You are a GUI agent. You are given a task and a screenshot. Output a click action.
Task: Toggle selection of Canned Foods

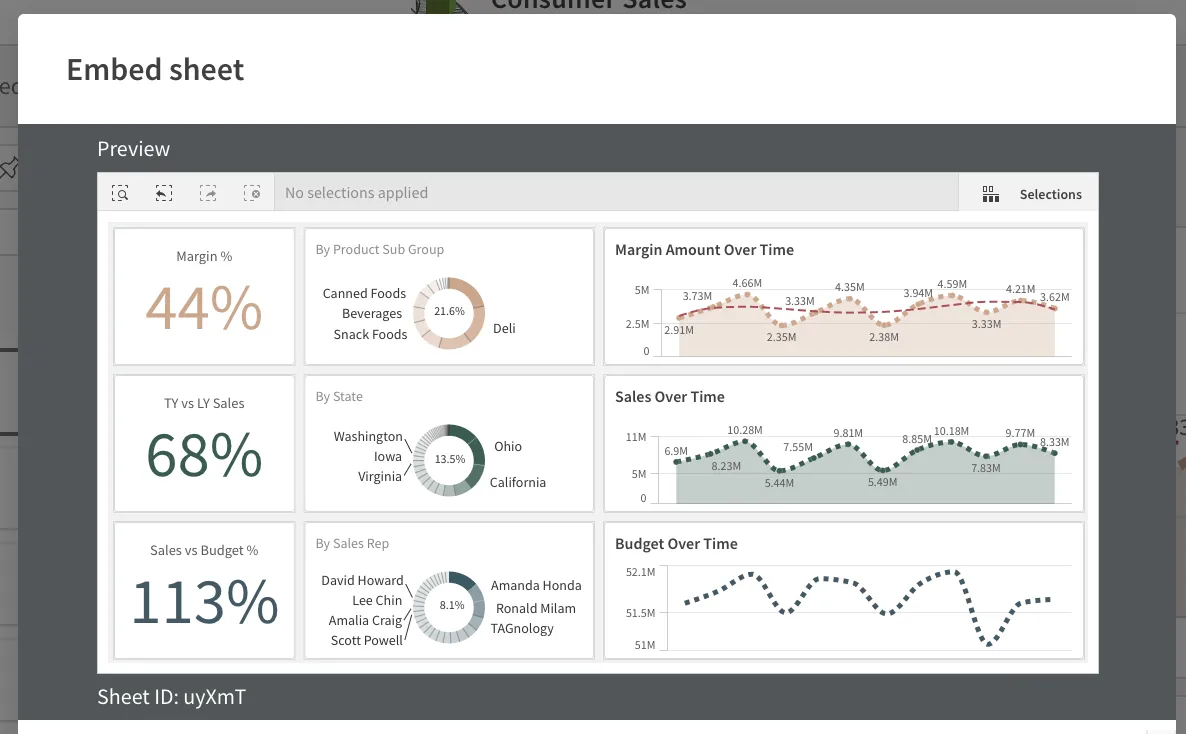(363, 293)
